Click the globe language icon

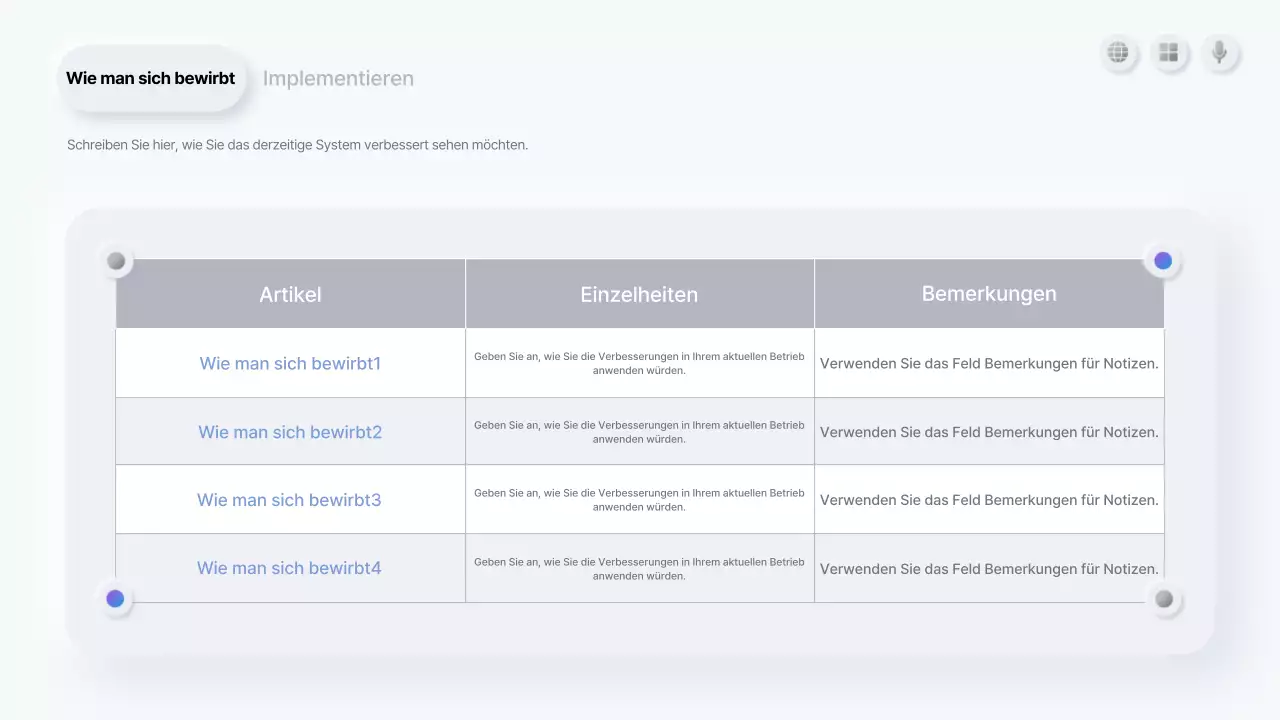point(1118,53)
